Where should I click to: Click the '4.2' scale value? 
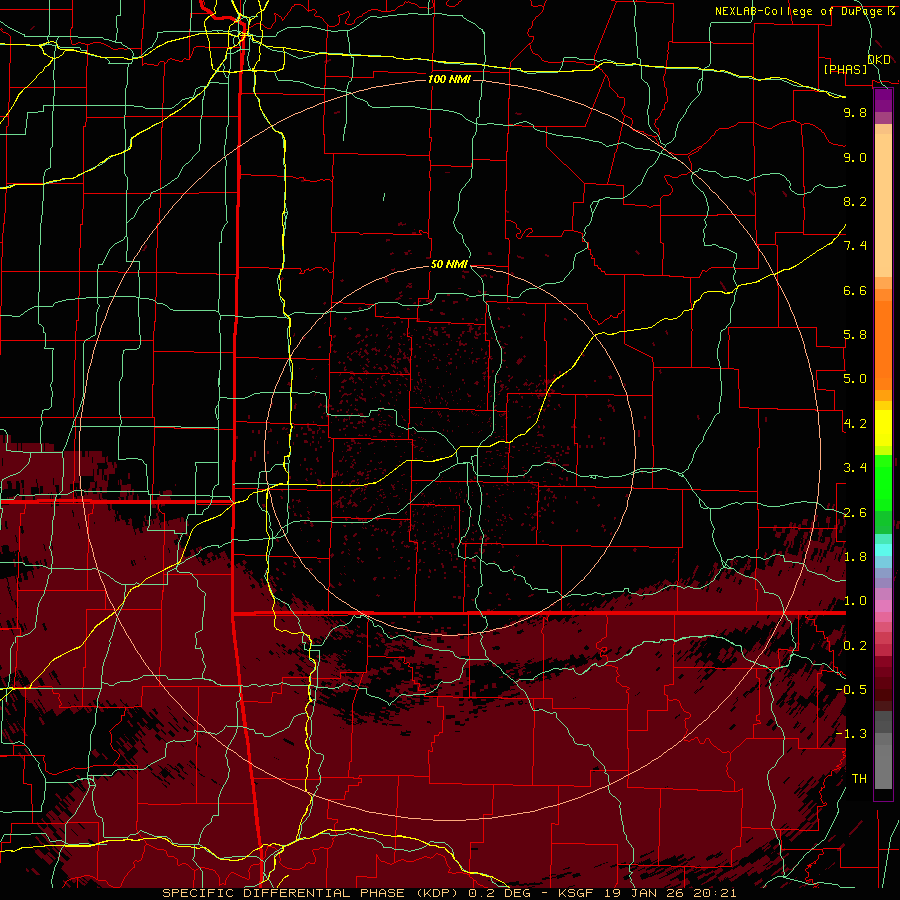click(855, 424)
